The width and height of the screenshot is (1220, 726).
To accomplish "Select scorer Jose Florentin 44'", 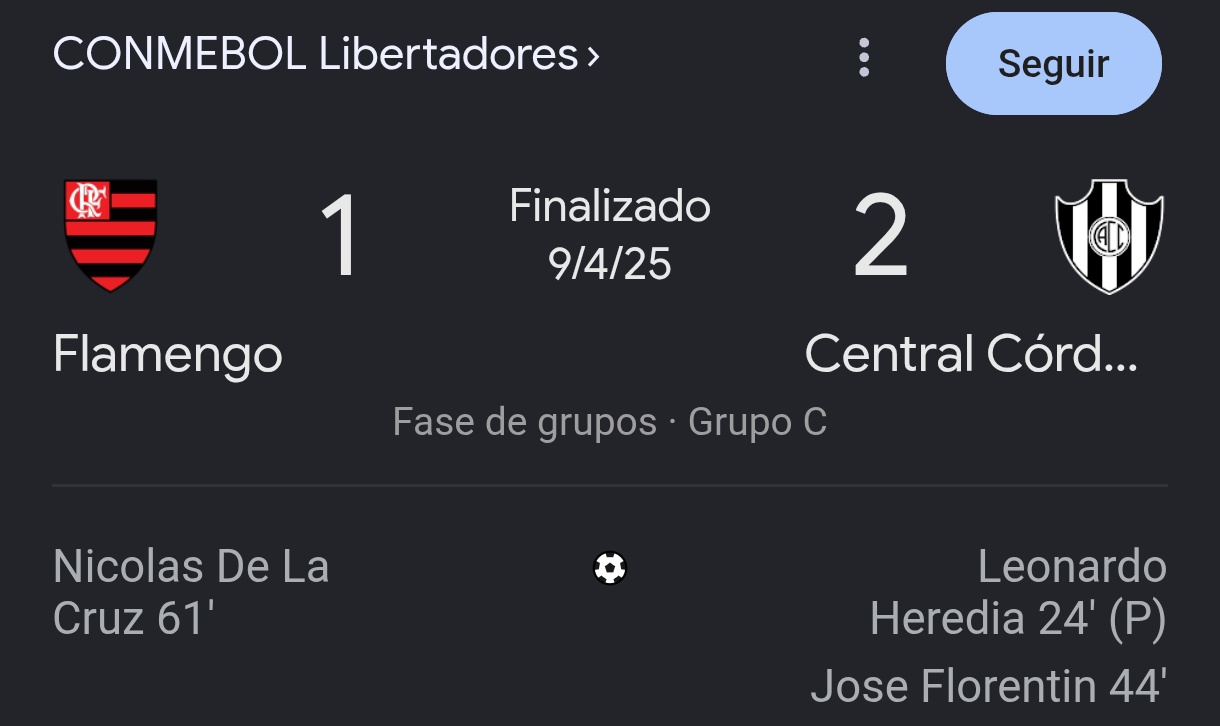I will click(x=988, y=686).
